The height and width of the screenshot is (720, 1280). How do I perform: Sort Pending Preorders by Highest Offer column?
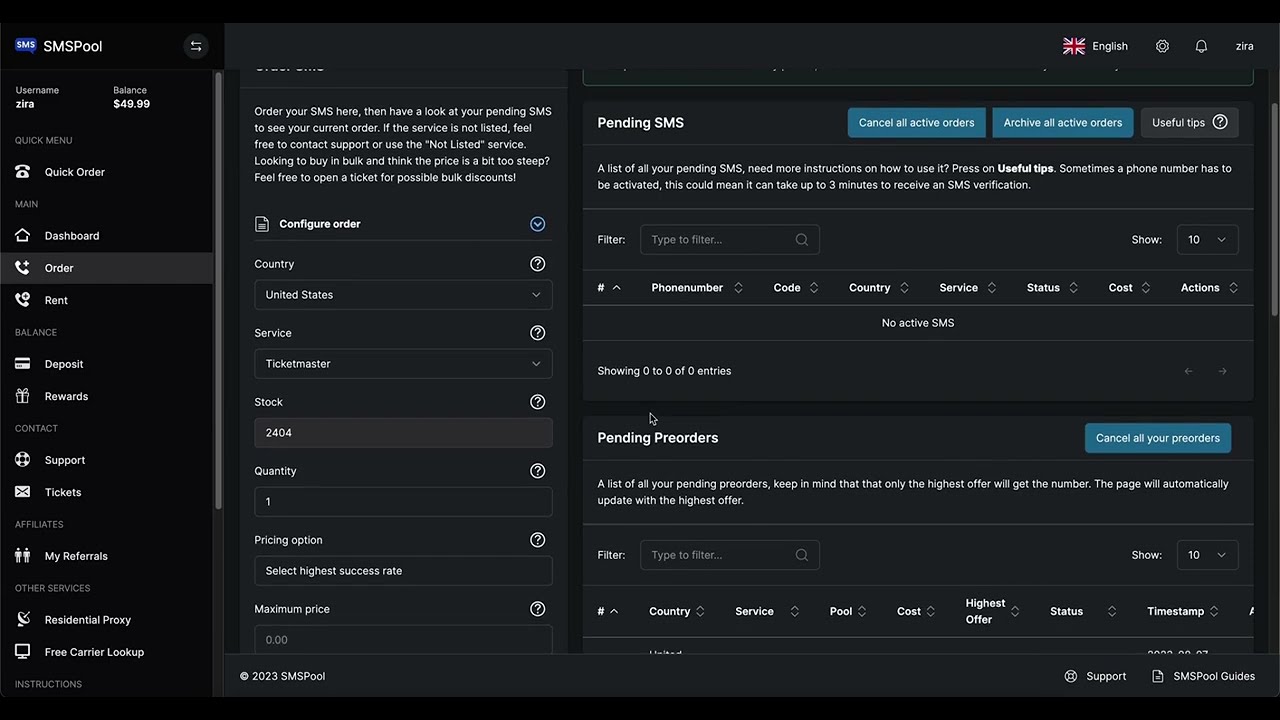click(992, 612)
